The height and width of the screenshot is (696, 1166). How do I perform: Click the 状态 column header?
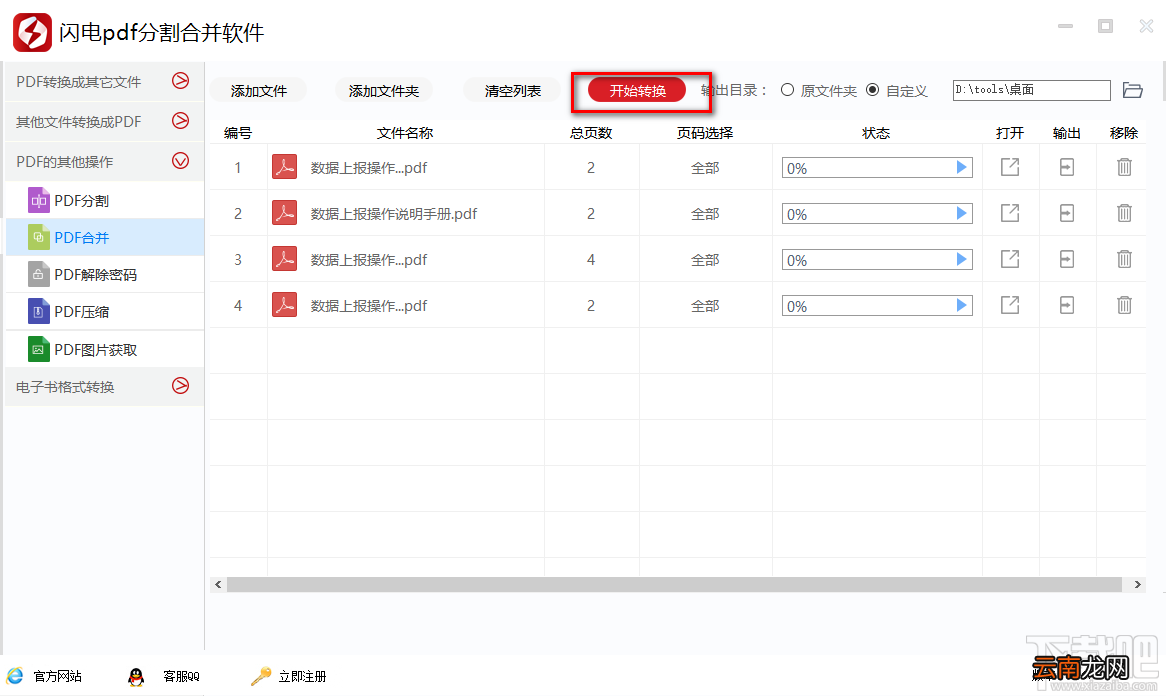(876, 133)
